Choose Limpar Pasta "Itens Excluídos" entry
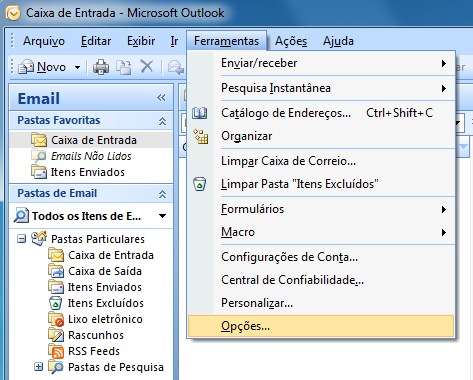This screenshot has width=473, height=380. pos(321,184)
